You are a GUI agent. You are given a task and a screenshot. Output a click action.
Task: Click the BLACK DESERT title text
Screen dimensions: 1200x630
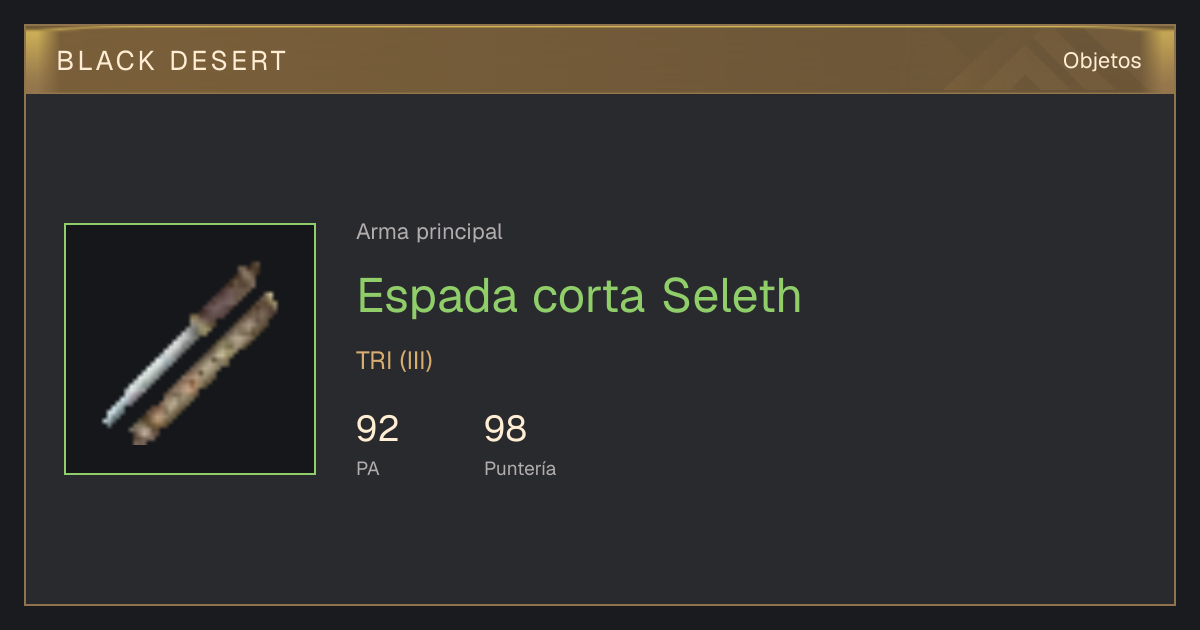click(x=172, y=61)
